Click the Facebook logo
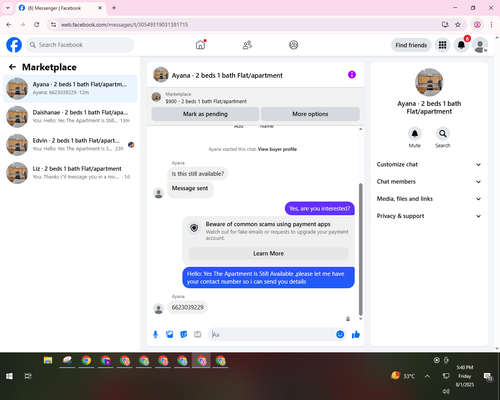Screen dimensions: 500x400 (14, 45)
